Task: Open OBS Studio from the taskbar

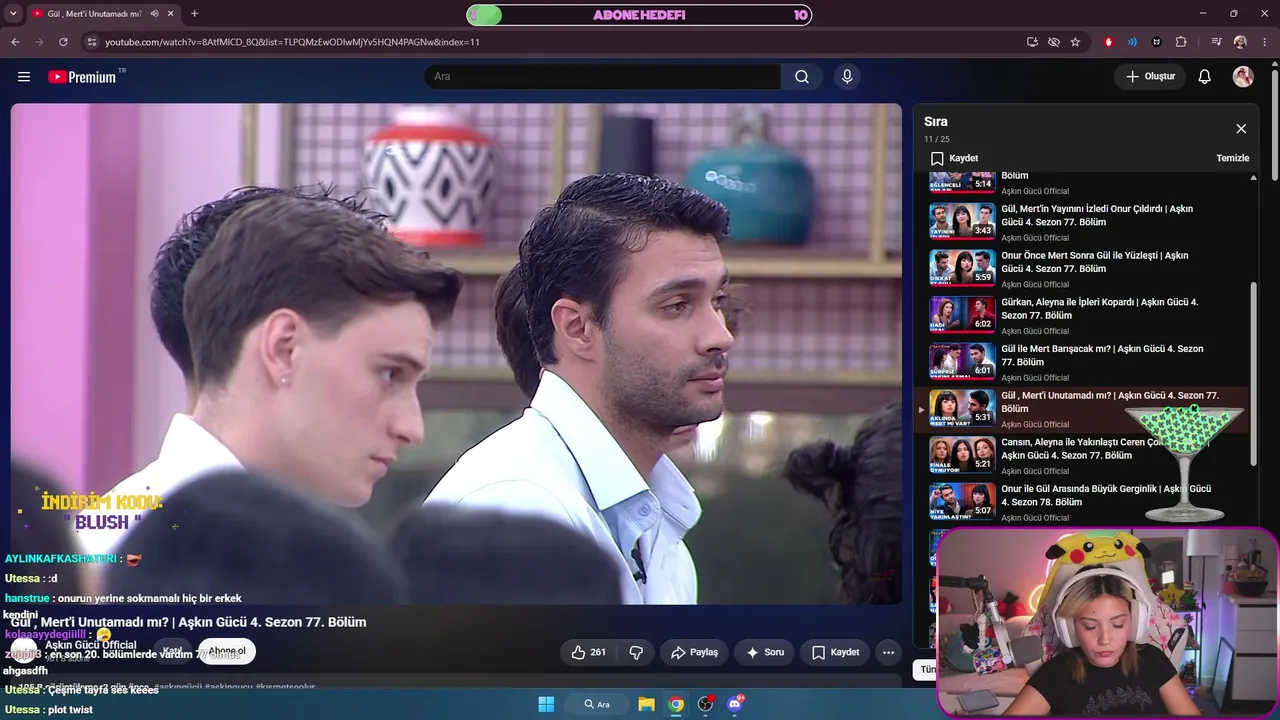Action: click(706, 704)
